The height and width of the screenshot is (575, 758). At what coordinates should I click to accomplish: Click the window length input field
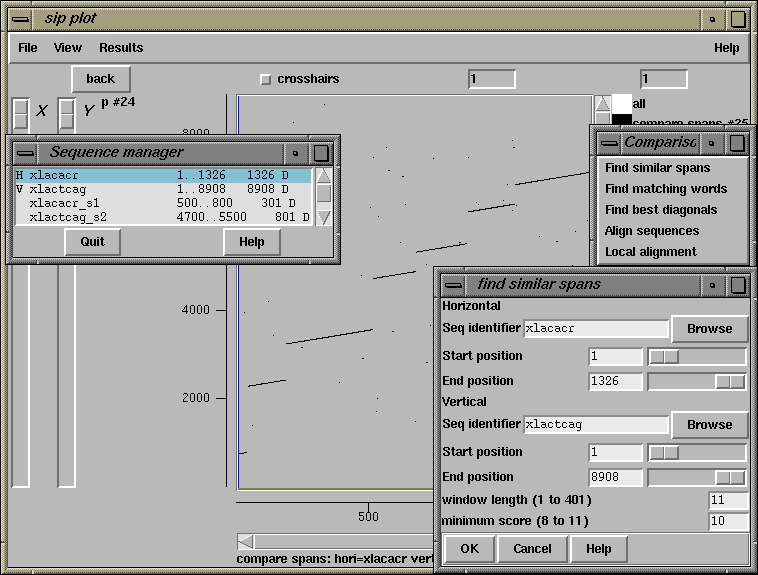point(728,500)
